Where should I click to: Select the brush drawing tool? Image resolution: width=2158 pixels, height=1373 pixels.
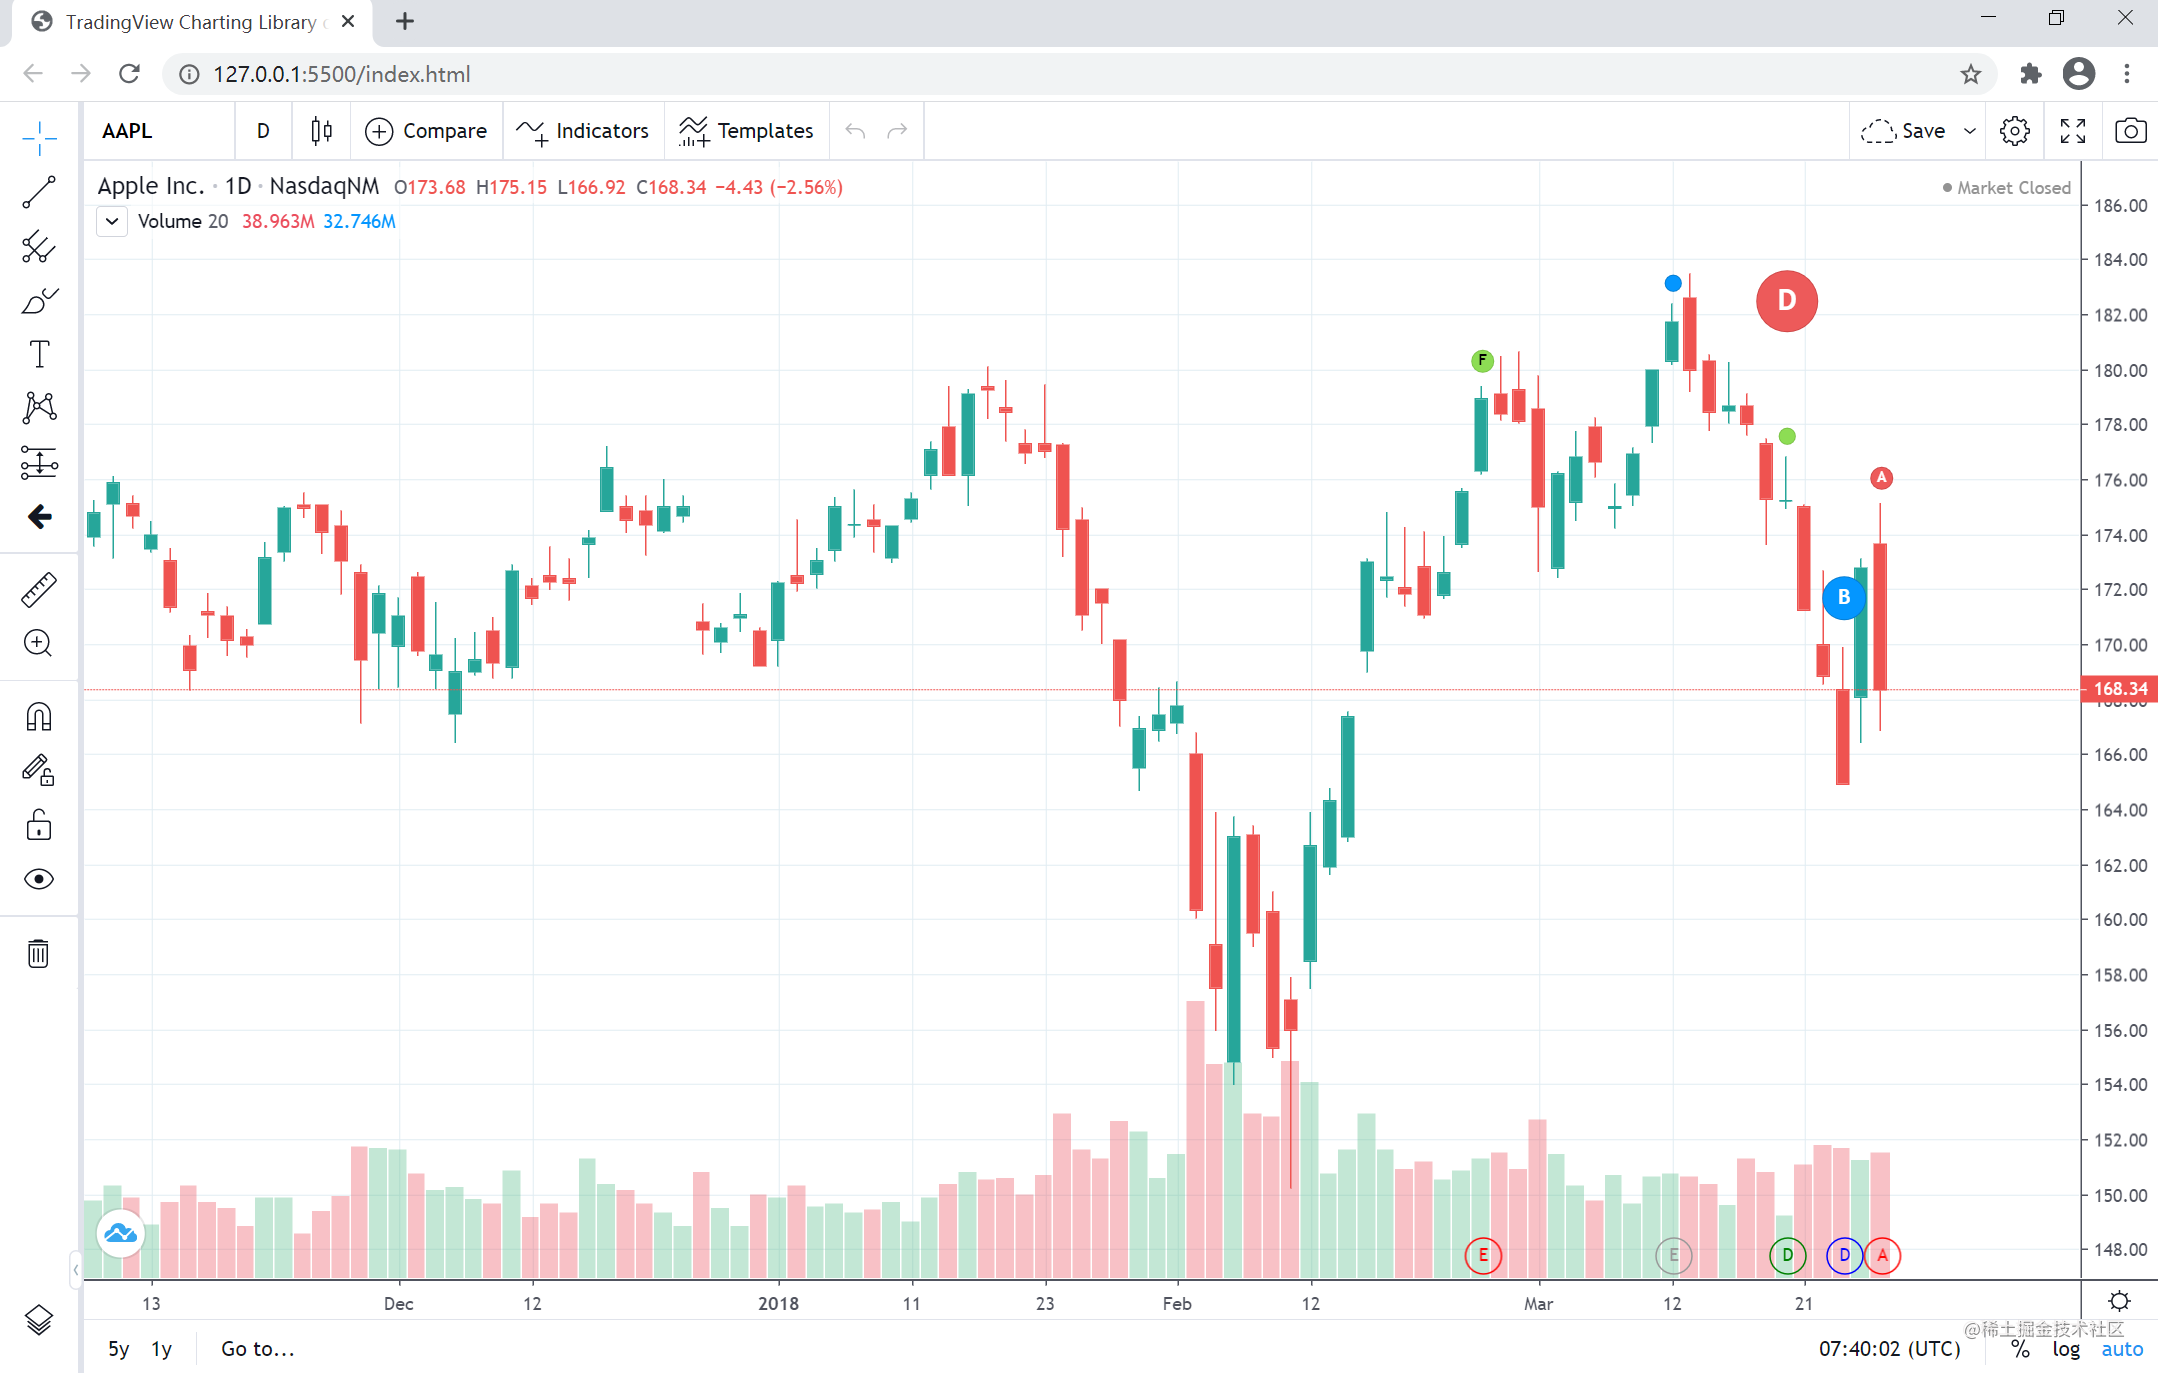39,301
